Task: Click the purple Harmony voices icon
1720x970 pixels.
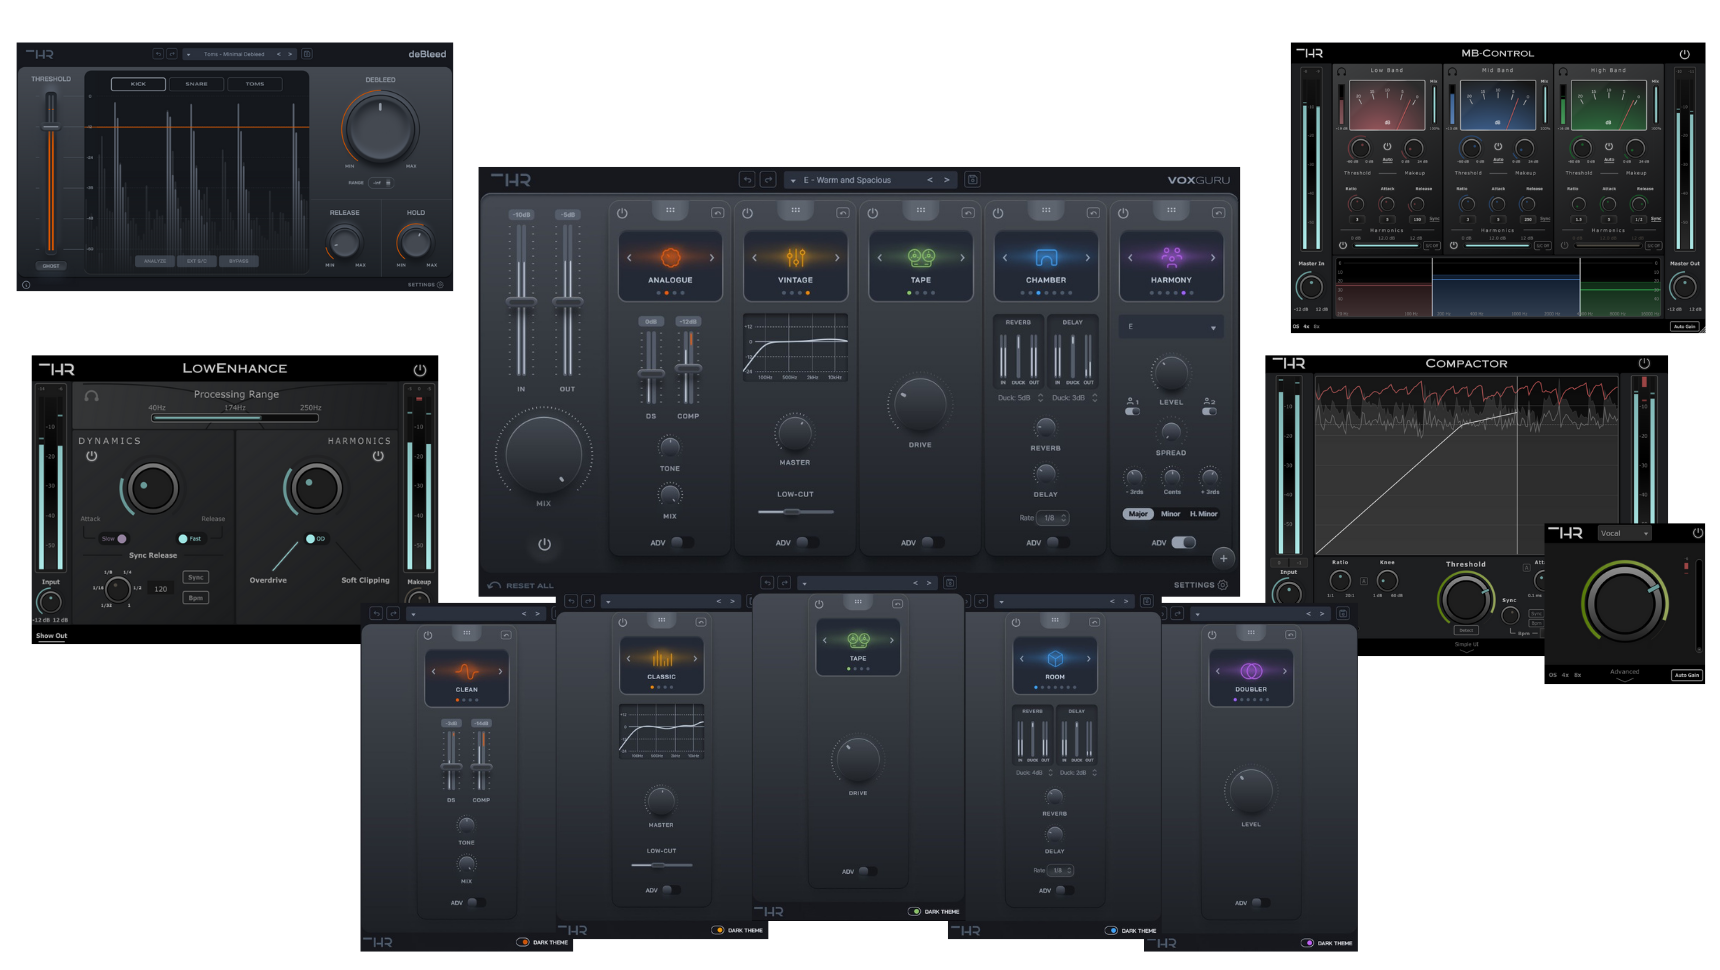Action: (1171, 258)
